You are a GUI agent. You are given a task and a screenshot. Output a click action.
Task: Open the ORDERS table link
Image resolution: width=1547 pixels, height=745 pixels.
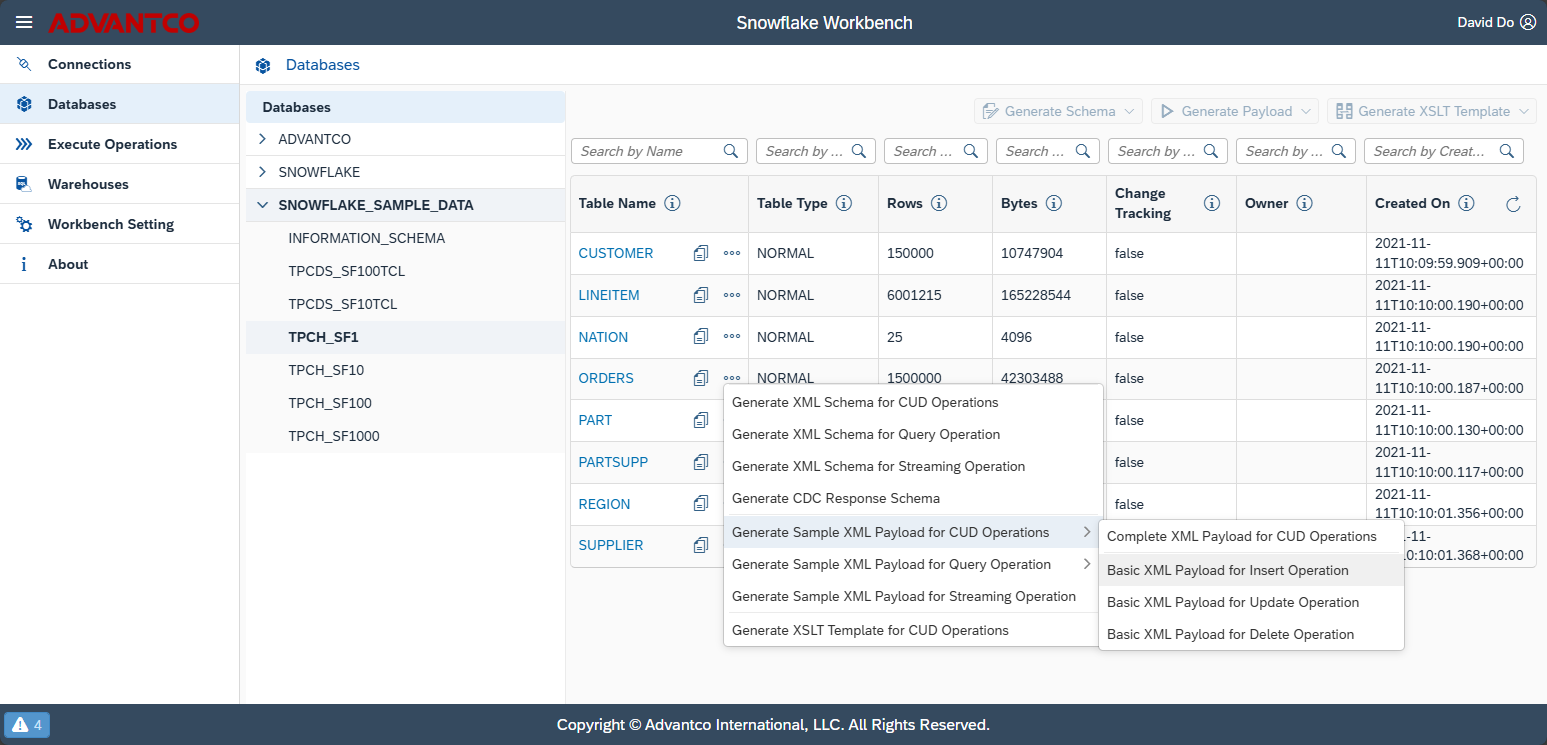coord(606,378)
